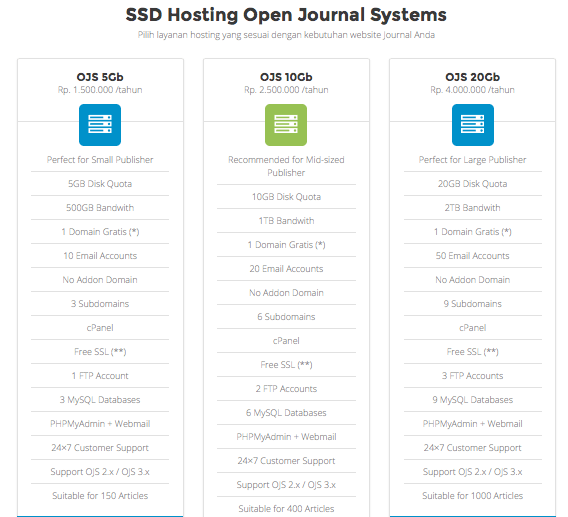The width and height of the screenshot is (568, 517).
Task: Click 'Free SSL (**)' in OJS 20Gb
Action: [x=473, y=352]
